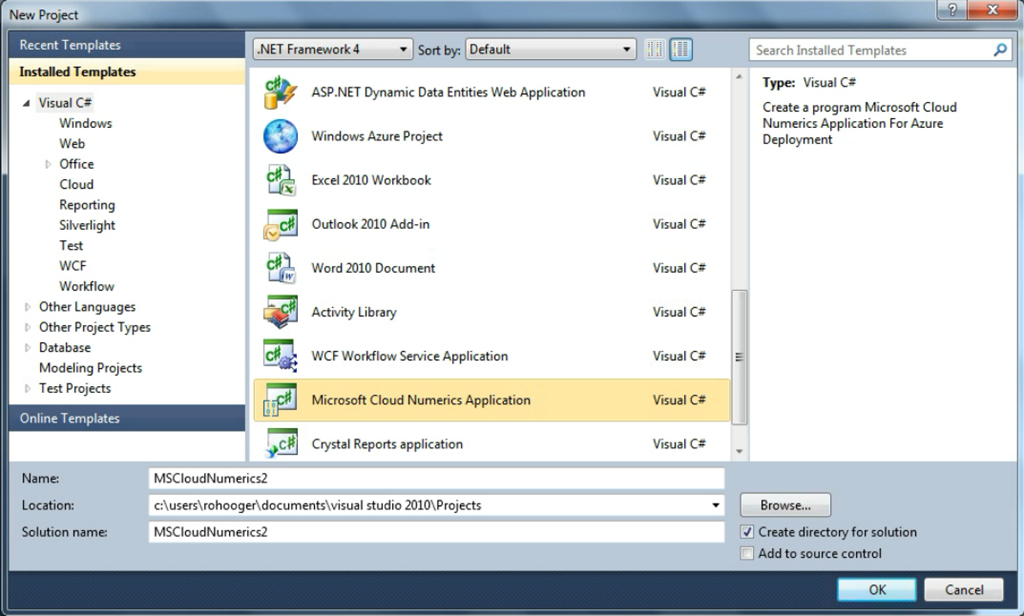Open the dialog Help question-mark button
Viewport: 1024px width, 616px height.
coord(953,9)
